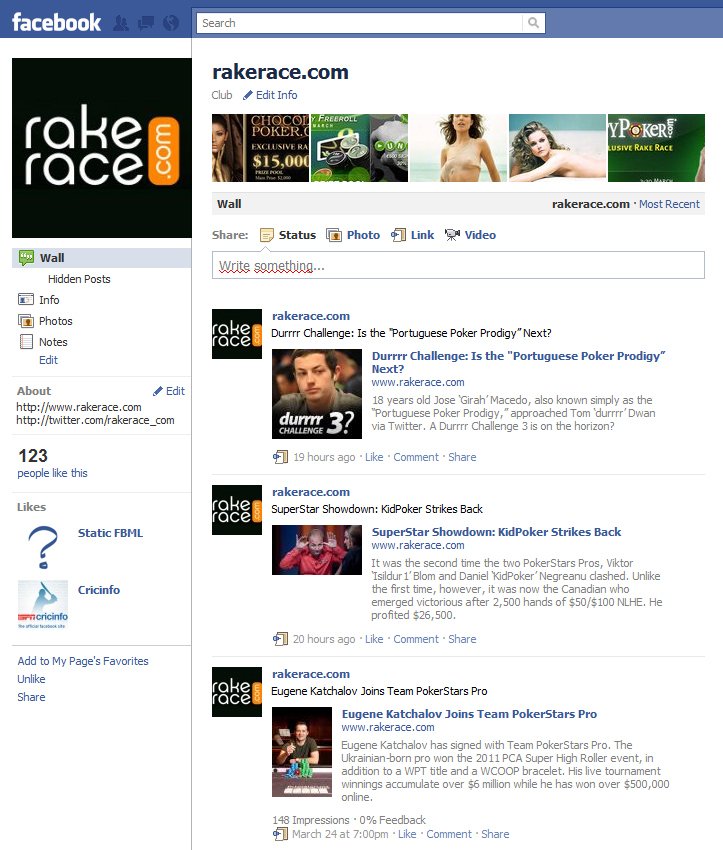Click the Static FBML question mark icon

click(x=43, y=548)
